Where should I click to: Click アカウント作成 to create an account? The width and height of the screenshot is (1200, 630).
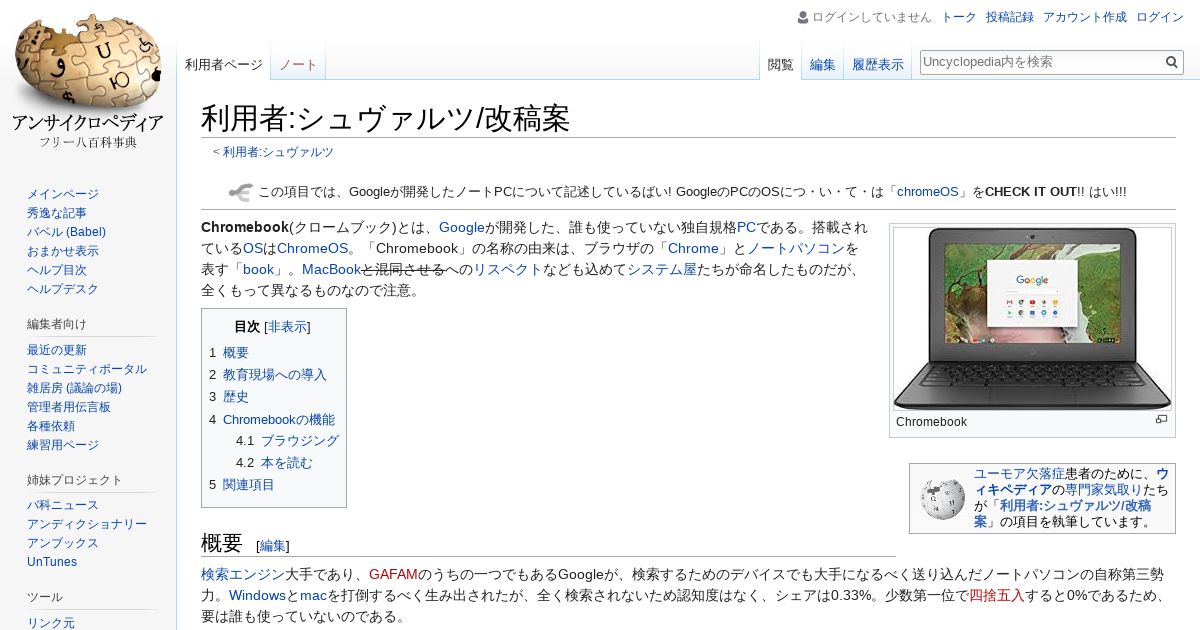pos(1085,17)
